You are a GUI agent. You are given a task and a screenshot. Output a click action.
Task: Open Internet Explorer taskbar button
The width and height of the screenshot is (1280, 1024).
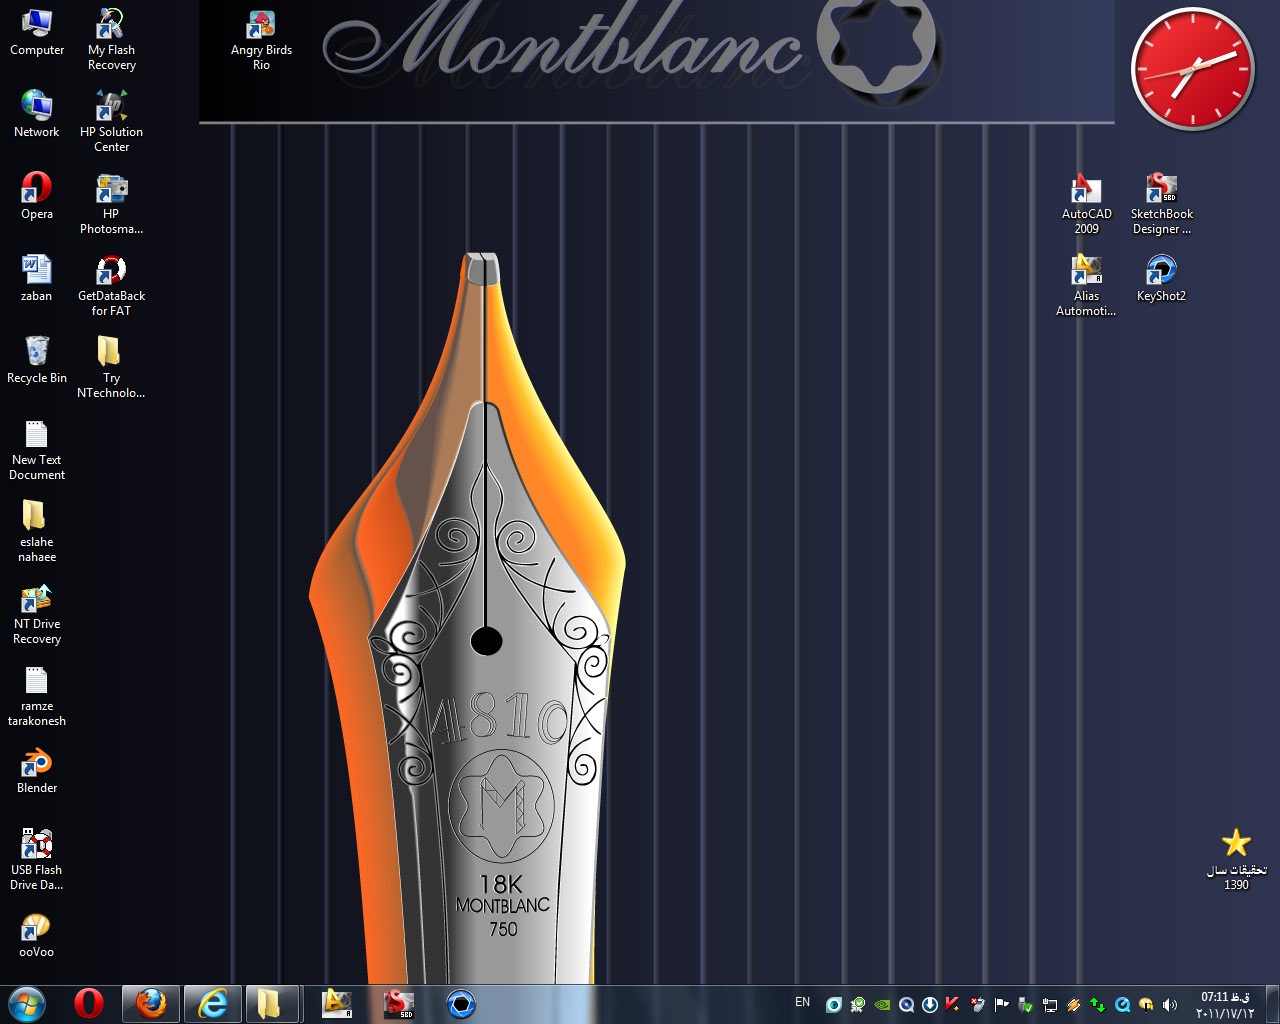[212, 1003]
